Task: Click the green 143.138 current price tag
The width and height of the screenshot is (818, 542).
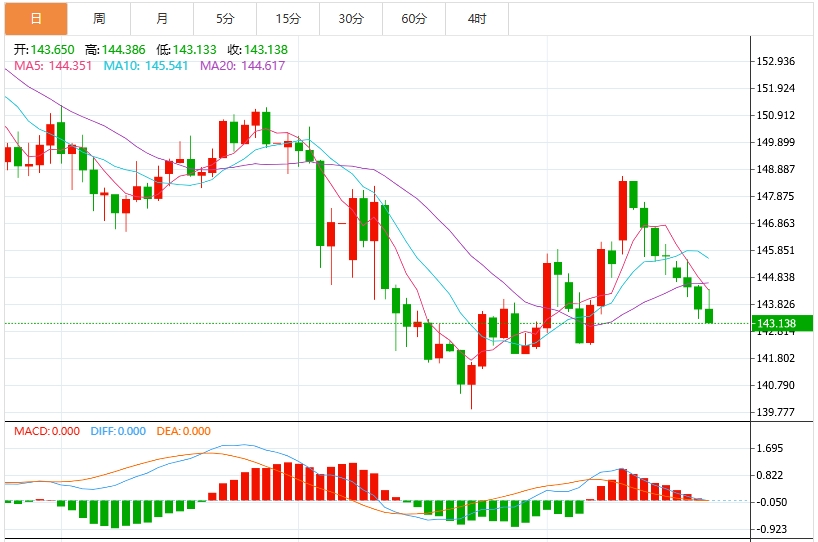Action: pos(782,323)
